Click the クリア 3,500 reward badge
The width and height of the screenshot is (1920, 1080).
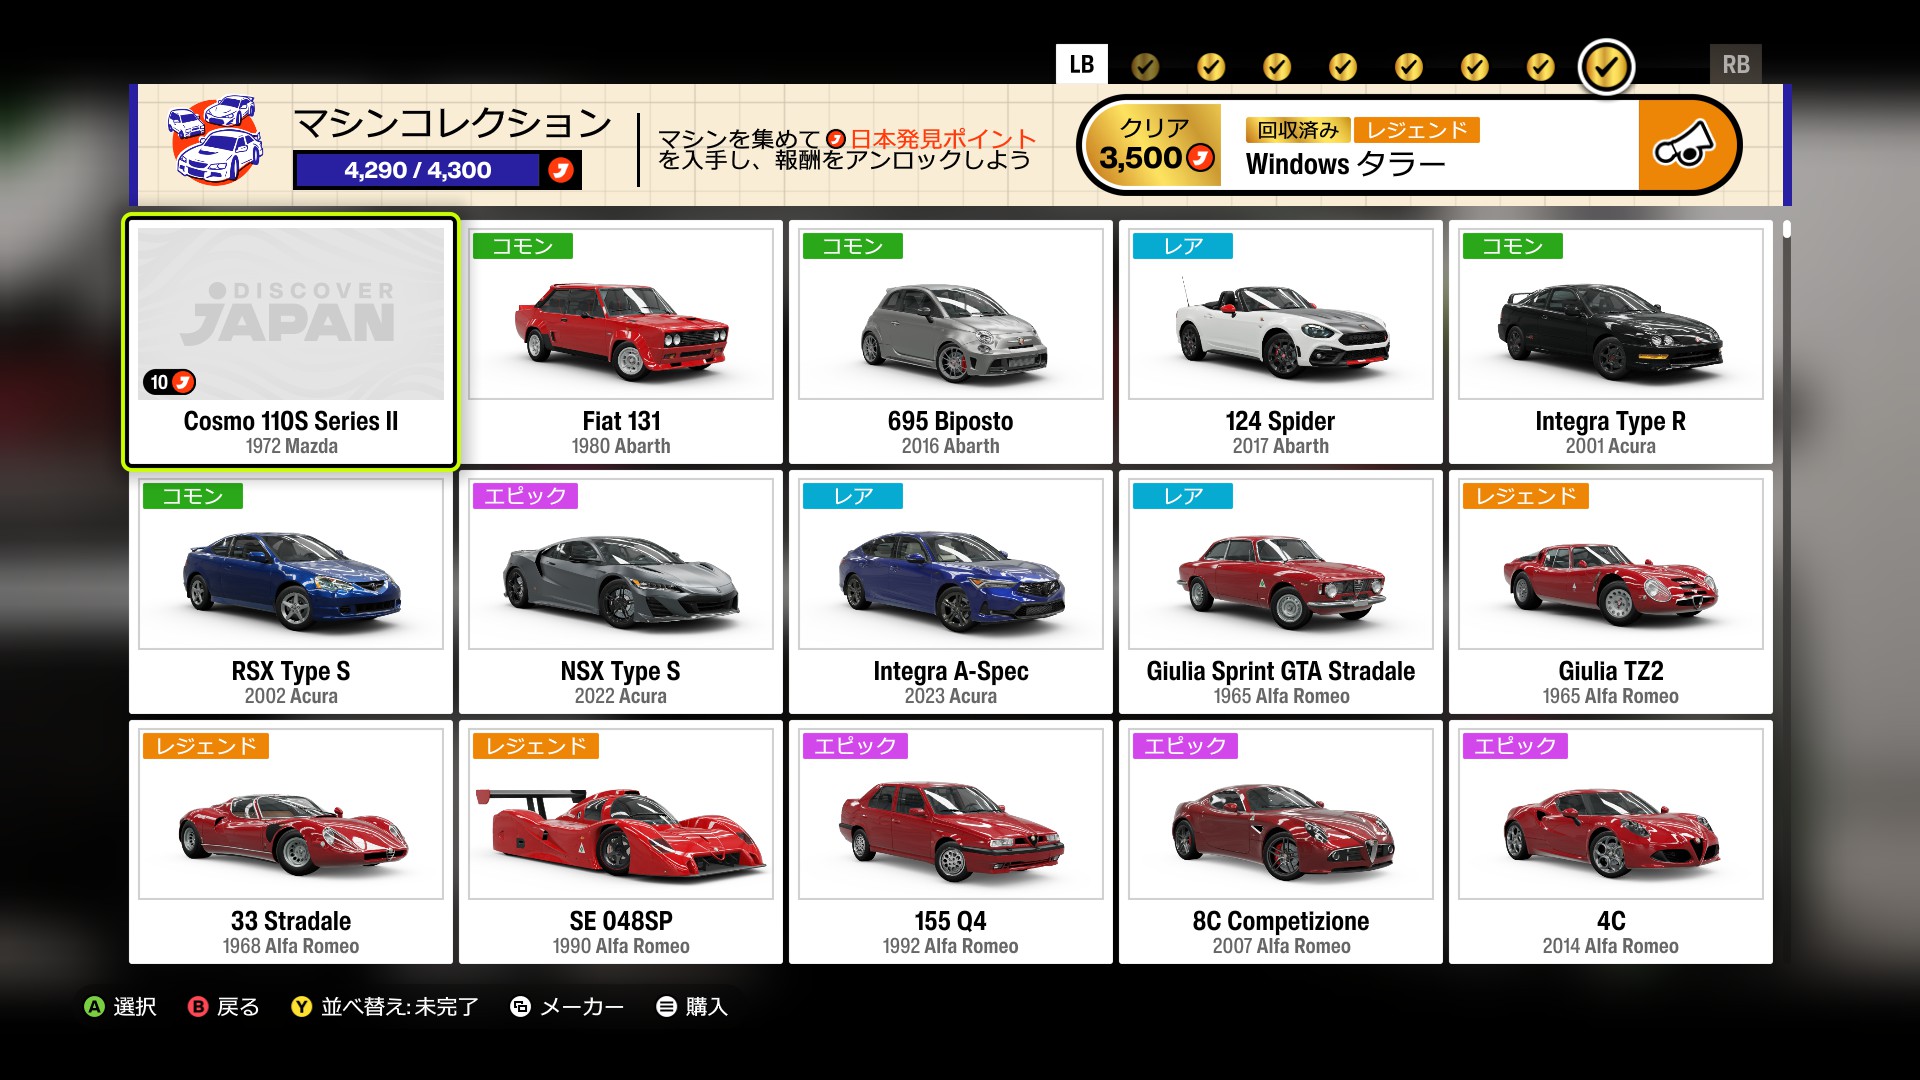[1154, 146]
